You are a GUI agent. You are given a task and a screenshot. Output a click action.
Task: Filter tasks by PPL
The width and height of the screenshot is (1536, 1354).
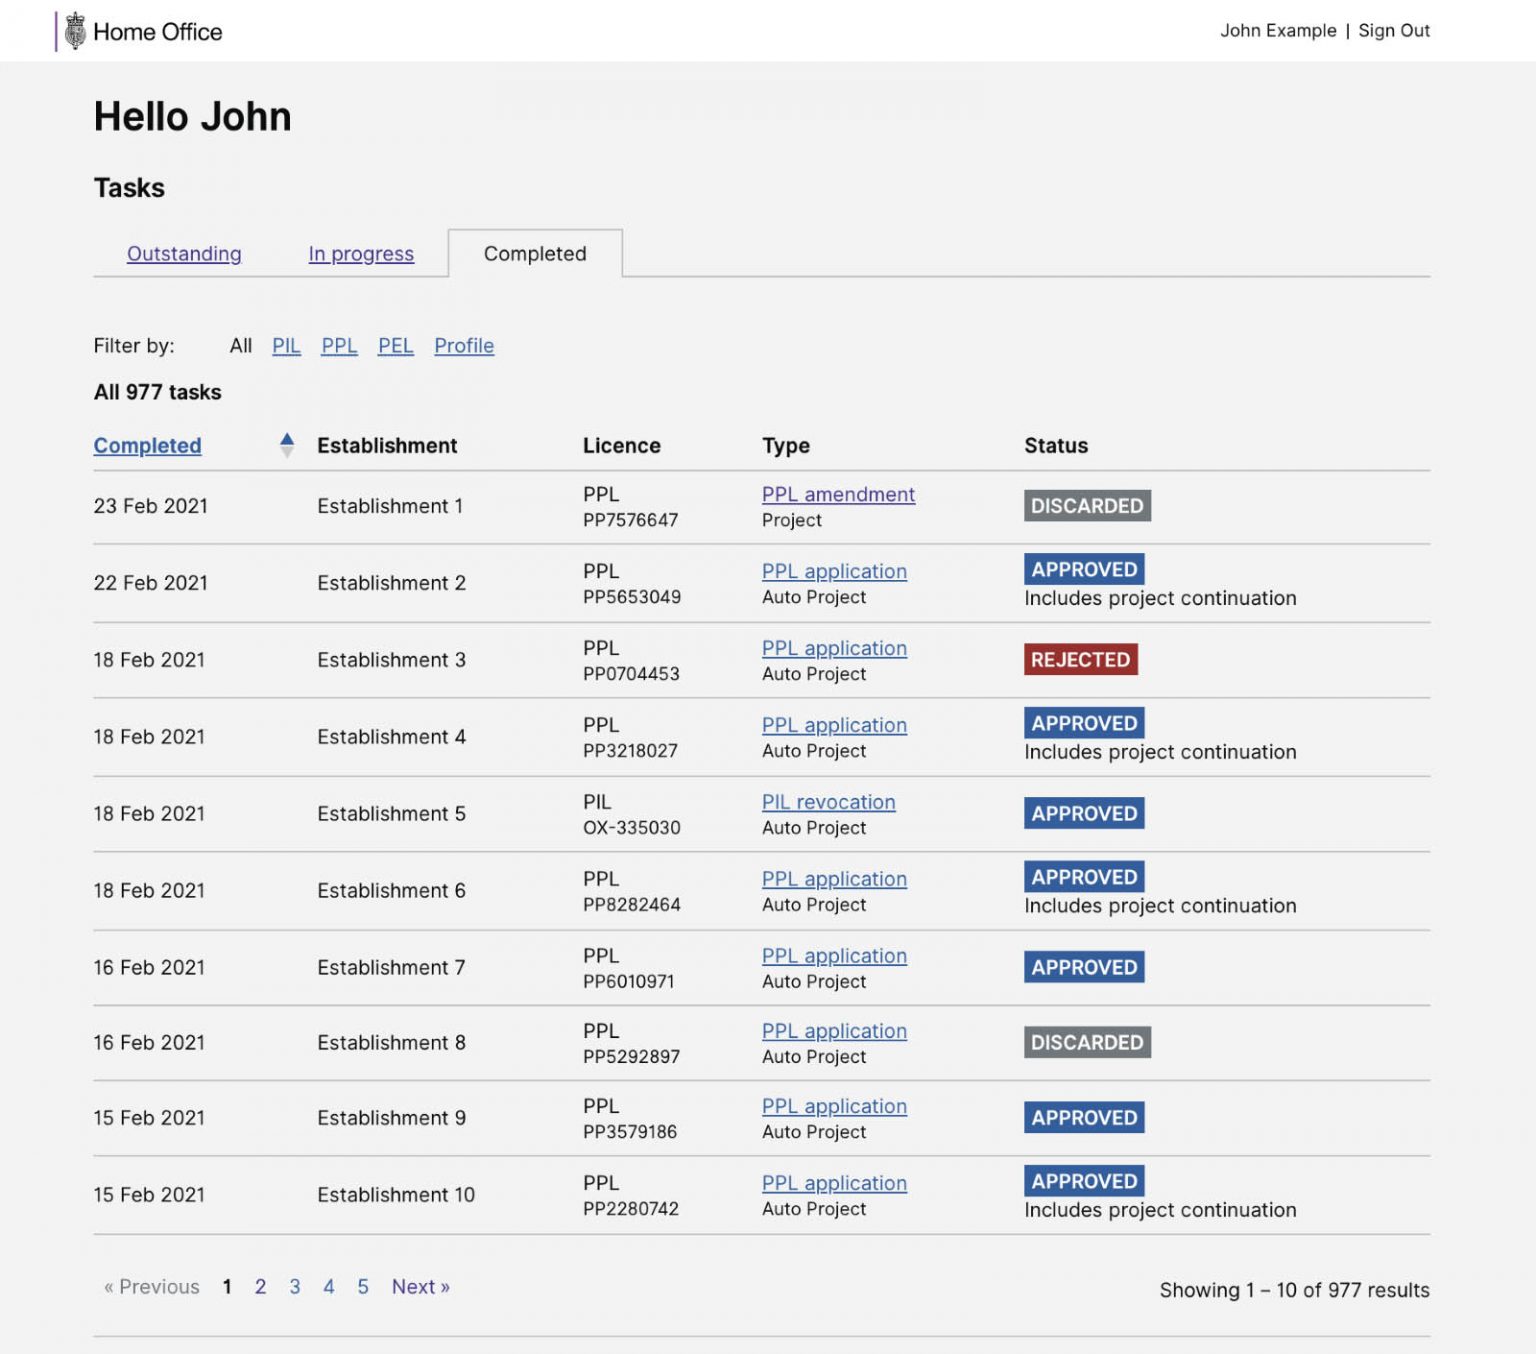339,346
